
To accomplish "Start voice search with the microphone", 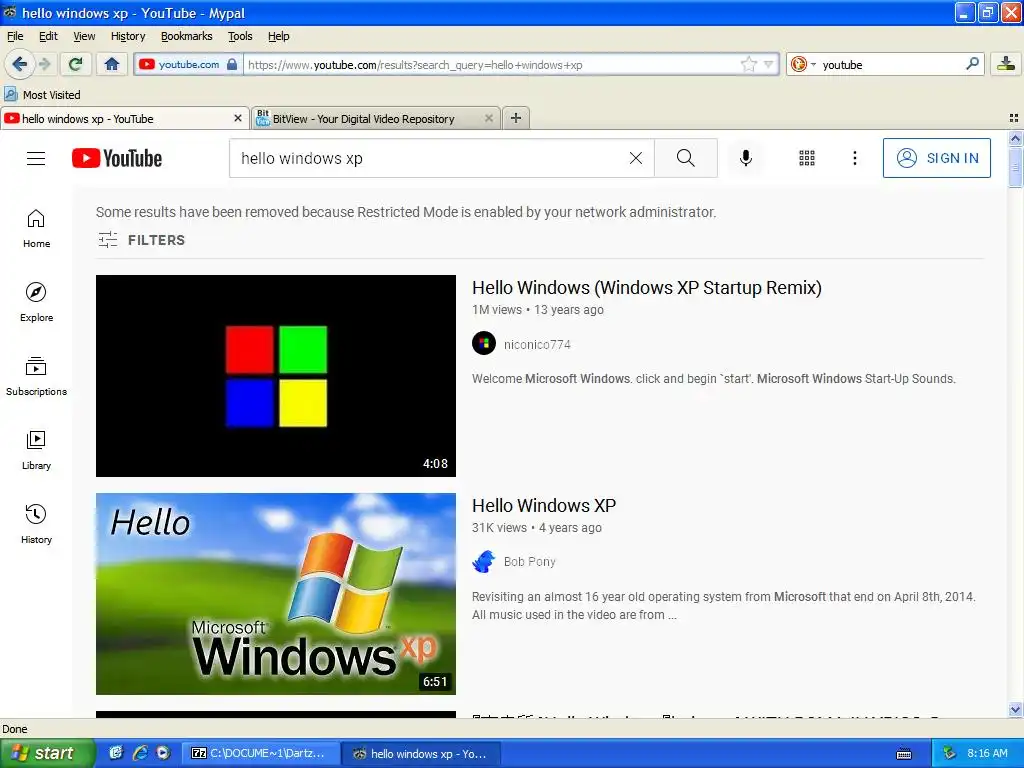I will 746,158.
